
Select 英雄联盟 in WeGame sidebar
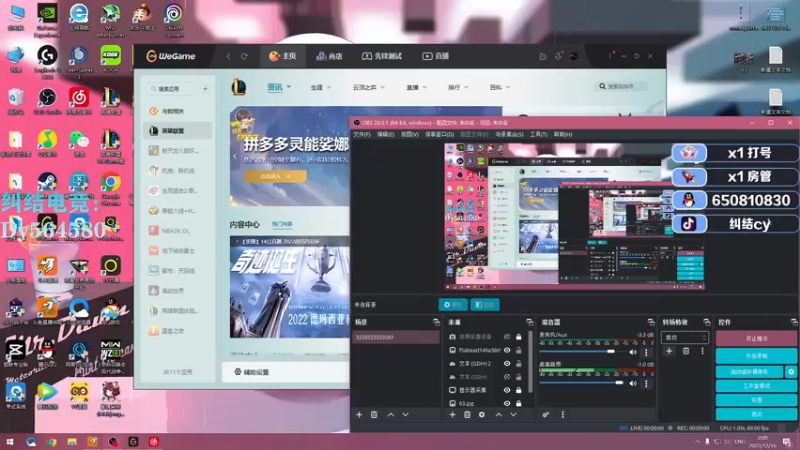point(178,131)
